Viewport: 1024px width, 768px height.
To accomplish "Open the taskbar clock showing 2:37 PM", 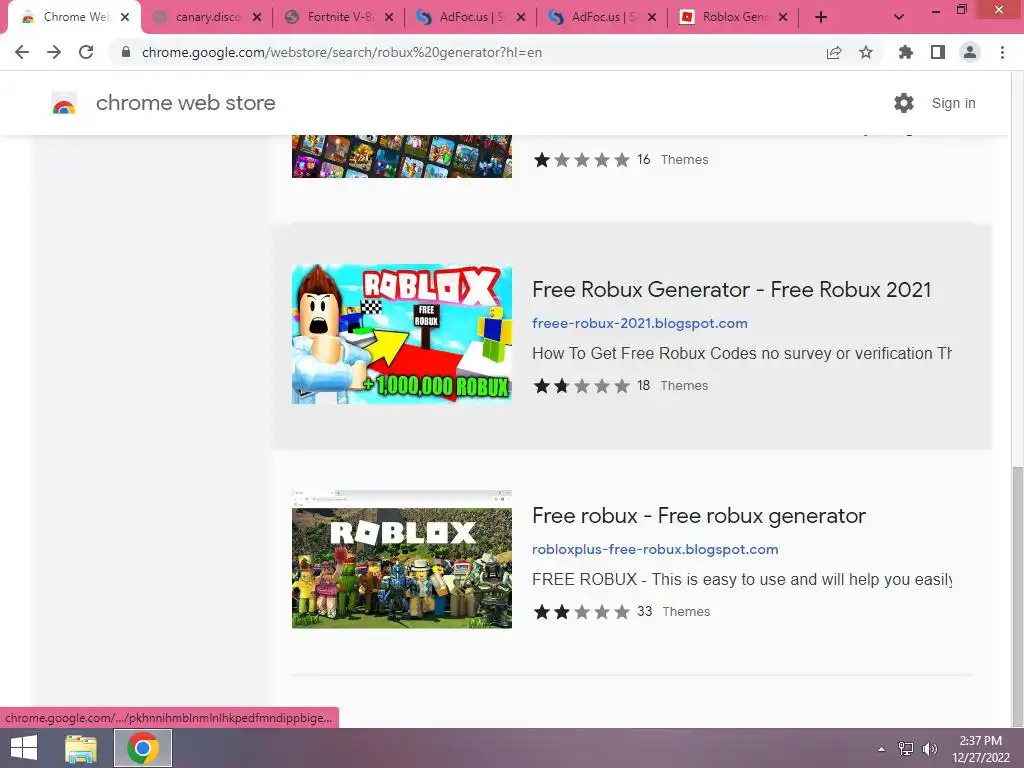I will click(981, 749).
